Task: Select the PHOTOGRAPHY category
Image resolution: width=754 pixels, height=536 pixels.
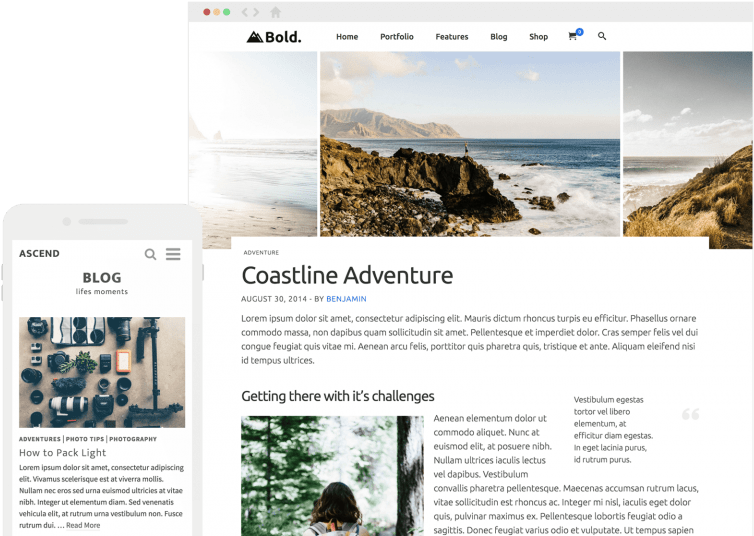Action: tap(133, 439)
